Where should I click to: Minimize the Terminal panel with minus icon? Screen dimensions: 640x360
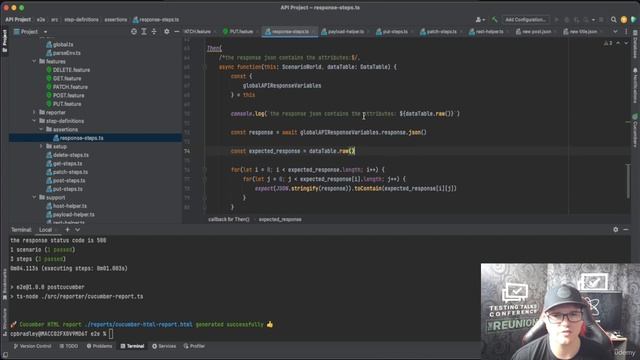click(x=626, y=230)
